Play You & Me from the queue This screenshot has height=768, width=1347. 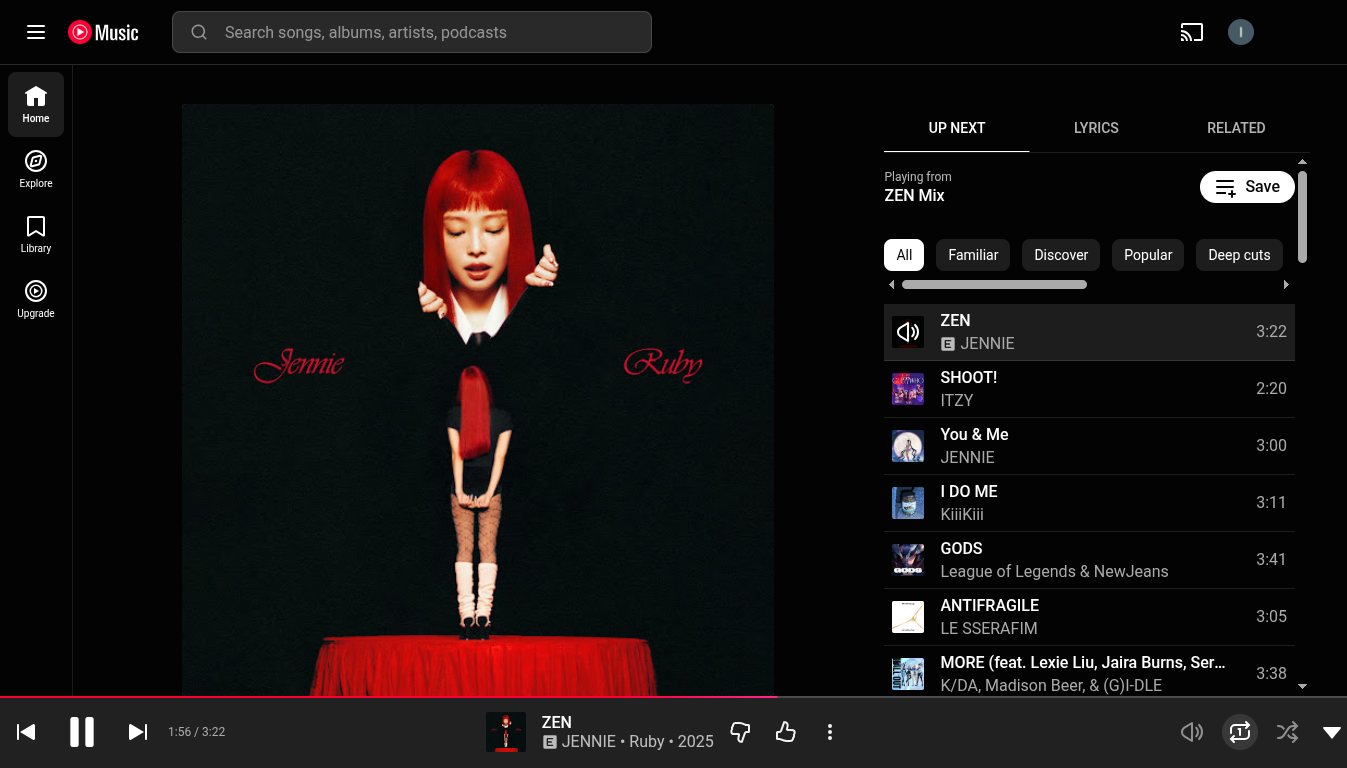(x=1089, y=446)
